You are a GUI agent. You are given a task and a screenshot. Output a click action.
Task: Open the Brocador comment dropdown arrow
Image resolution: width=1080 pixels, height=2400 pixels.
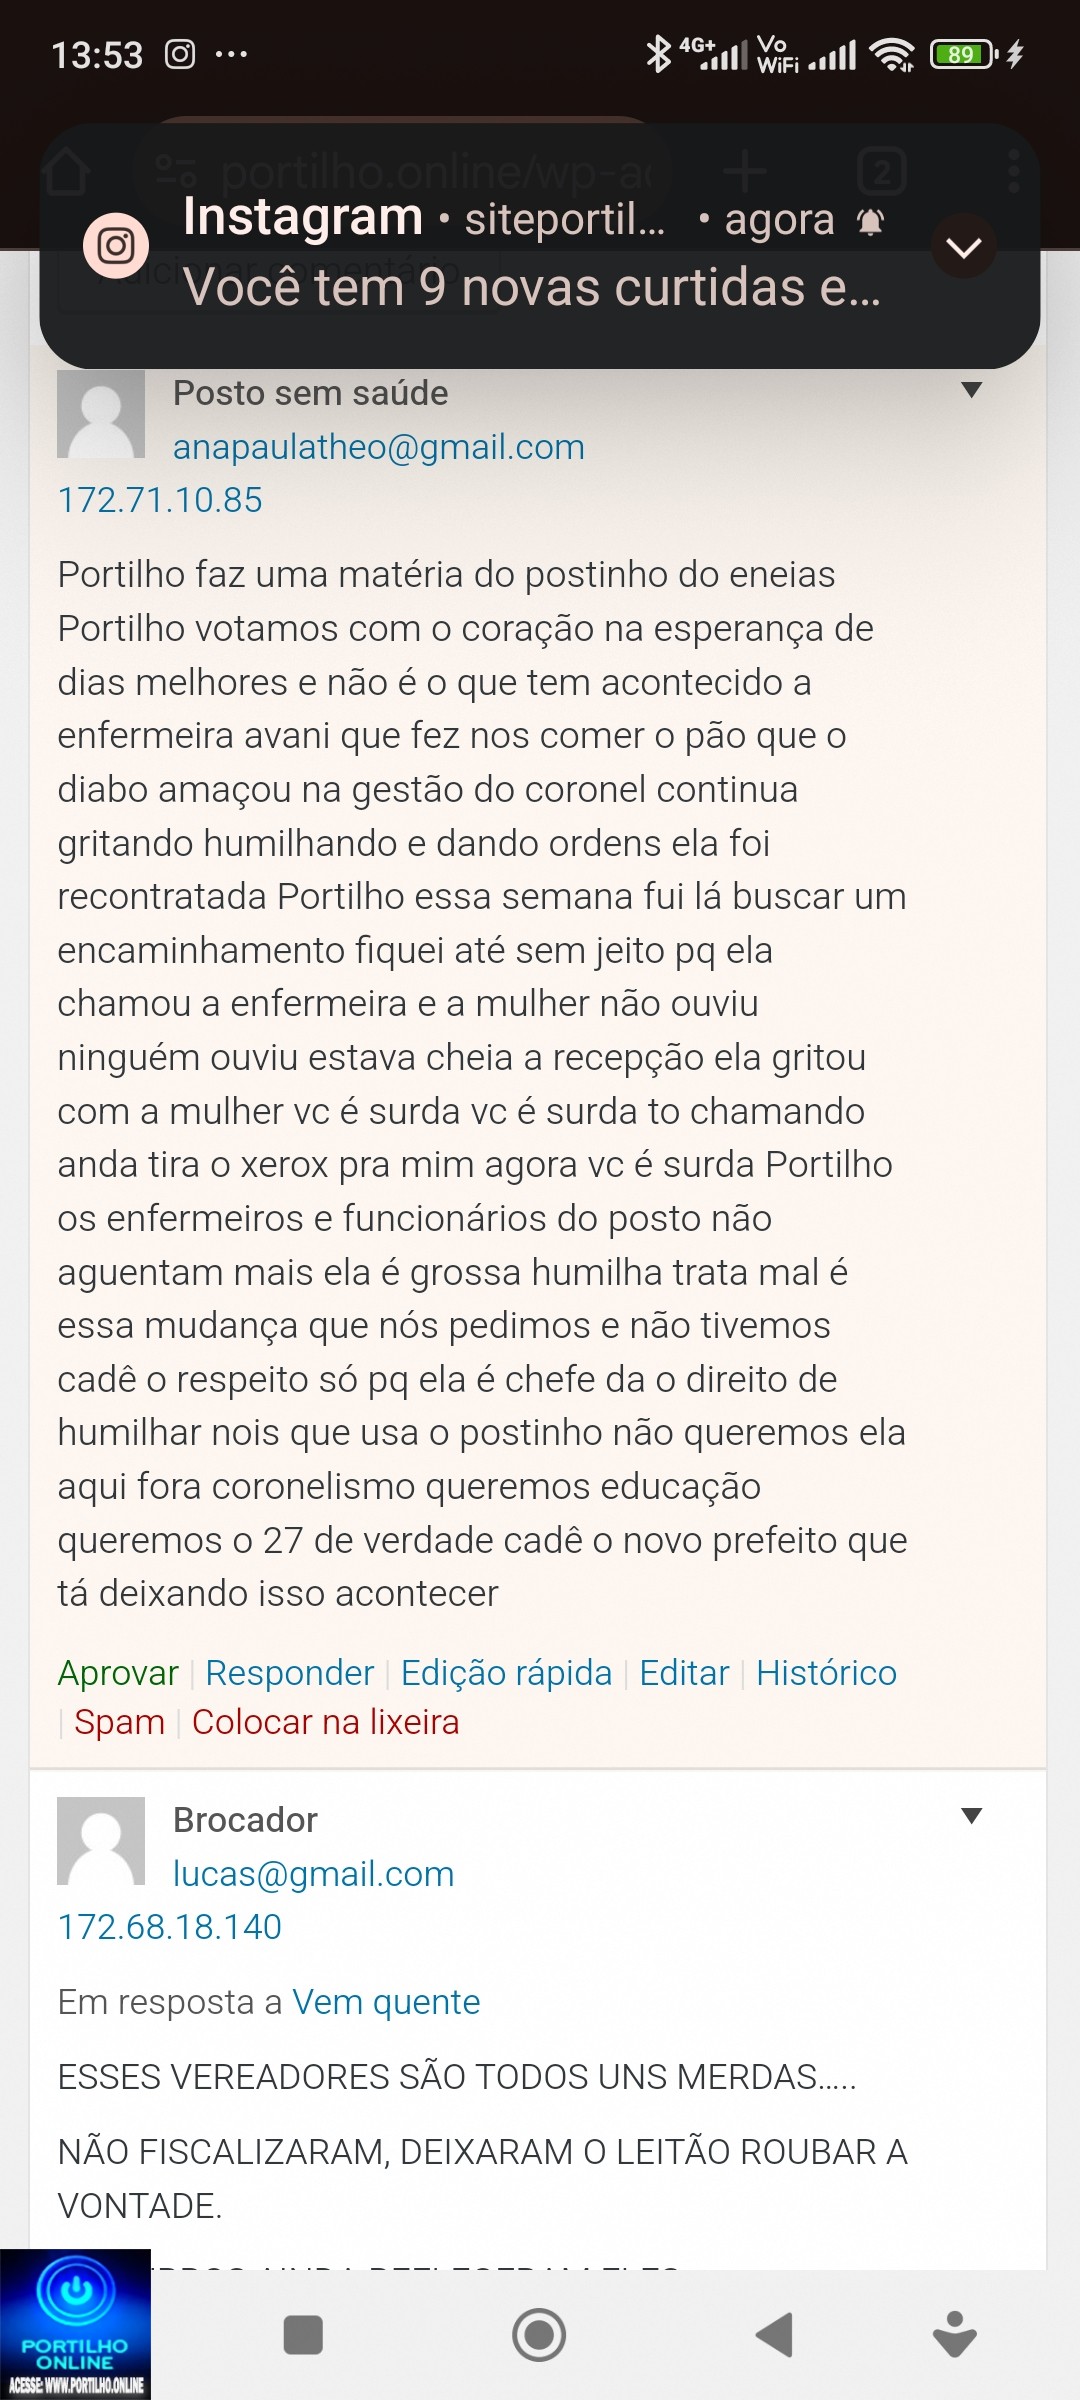coord(970,1816)
